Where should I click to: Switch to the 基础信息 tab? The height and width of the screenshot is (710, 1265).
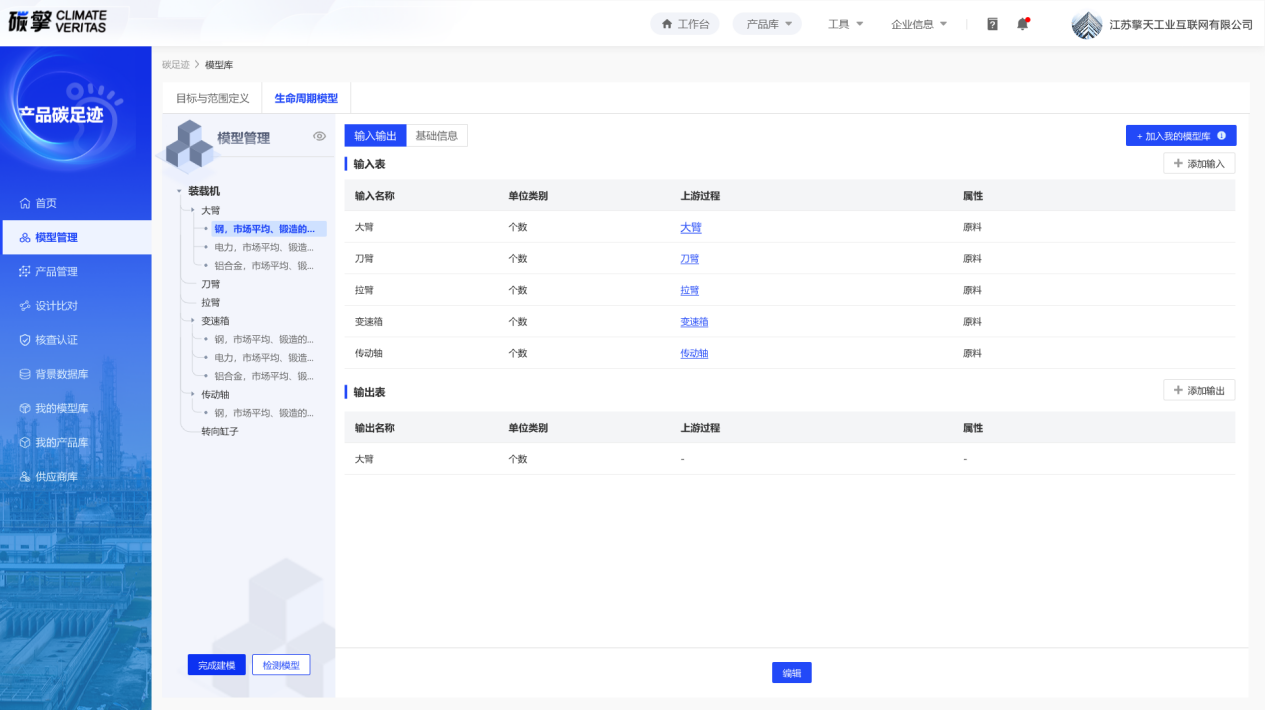[436, 136]
